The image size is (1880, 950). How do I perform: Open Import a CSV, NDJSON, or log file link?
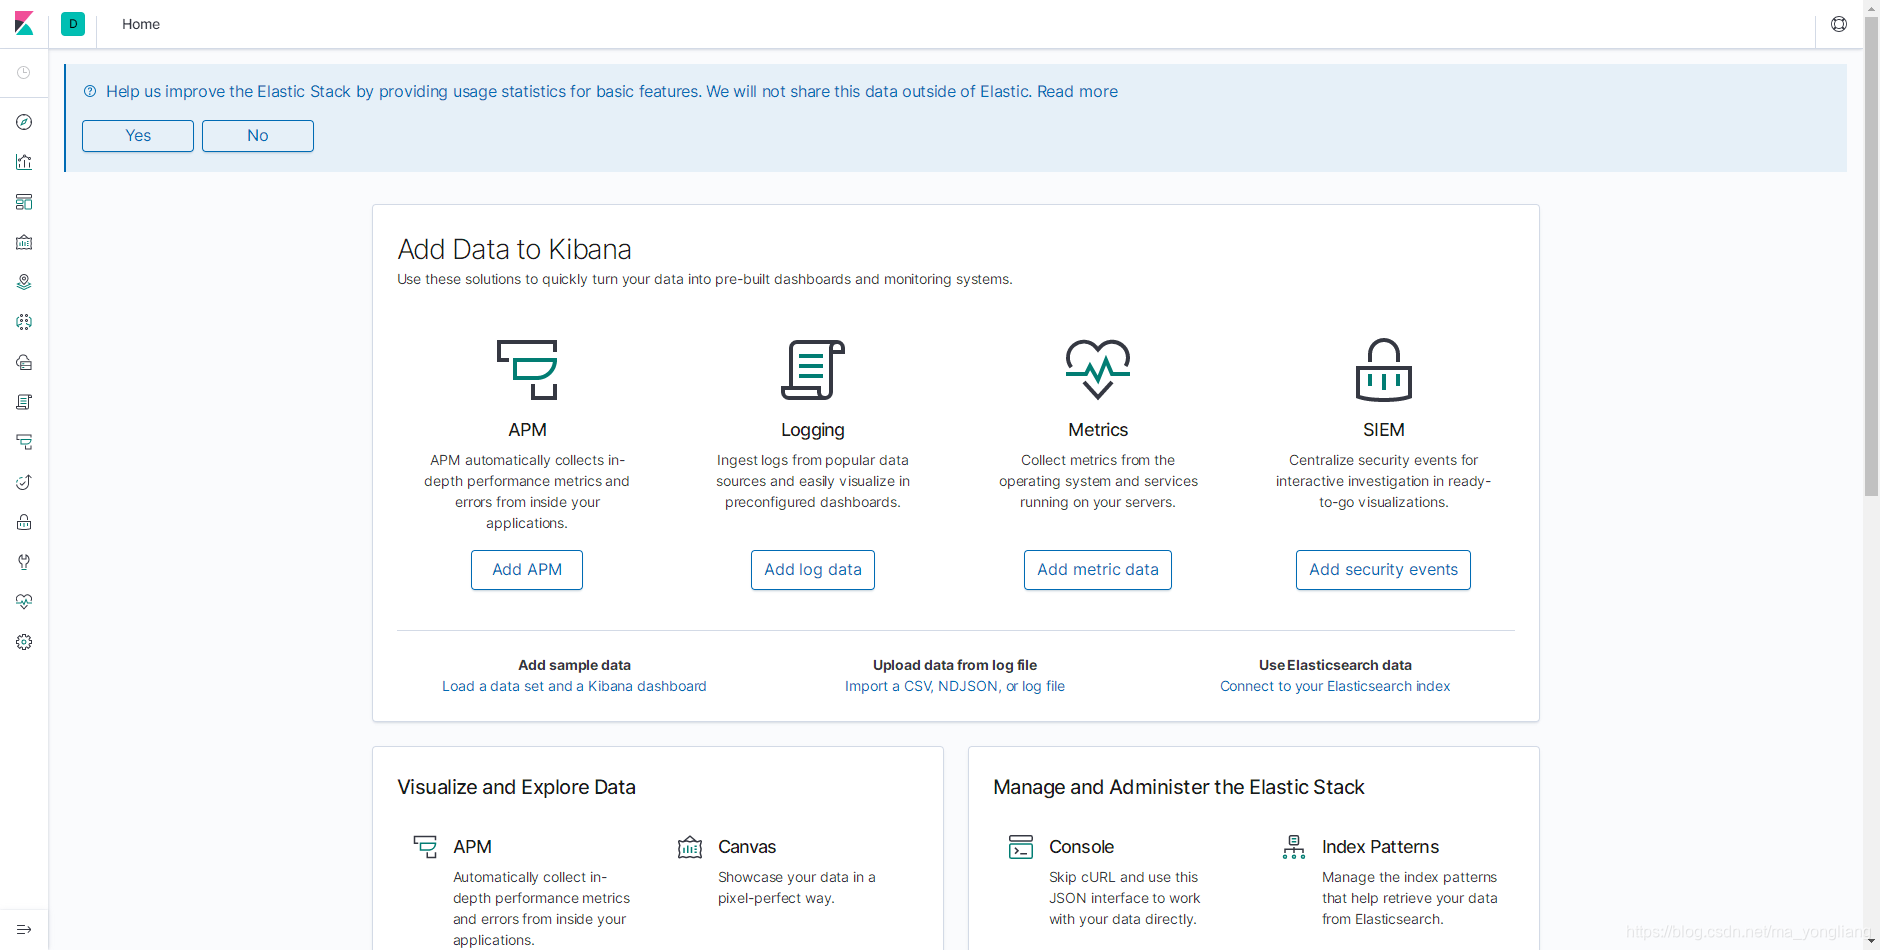click(x=955, y=686)
